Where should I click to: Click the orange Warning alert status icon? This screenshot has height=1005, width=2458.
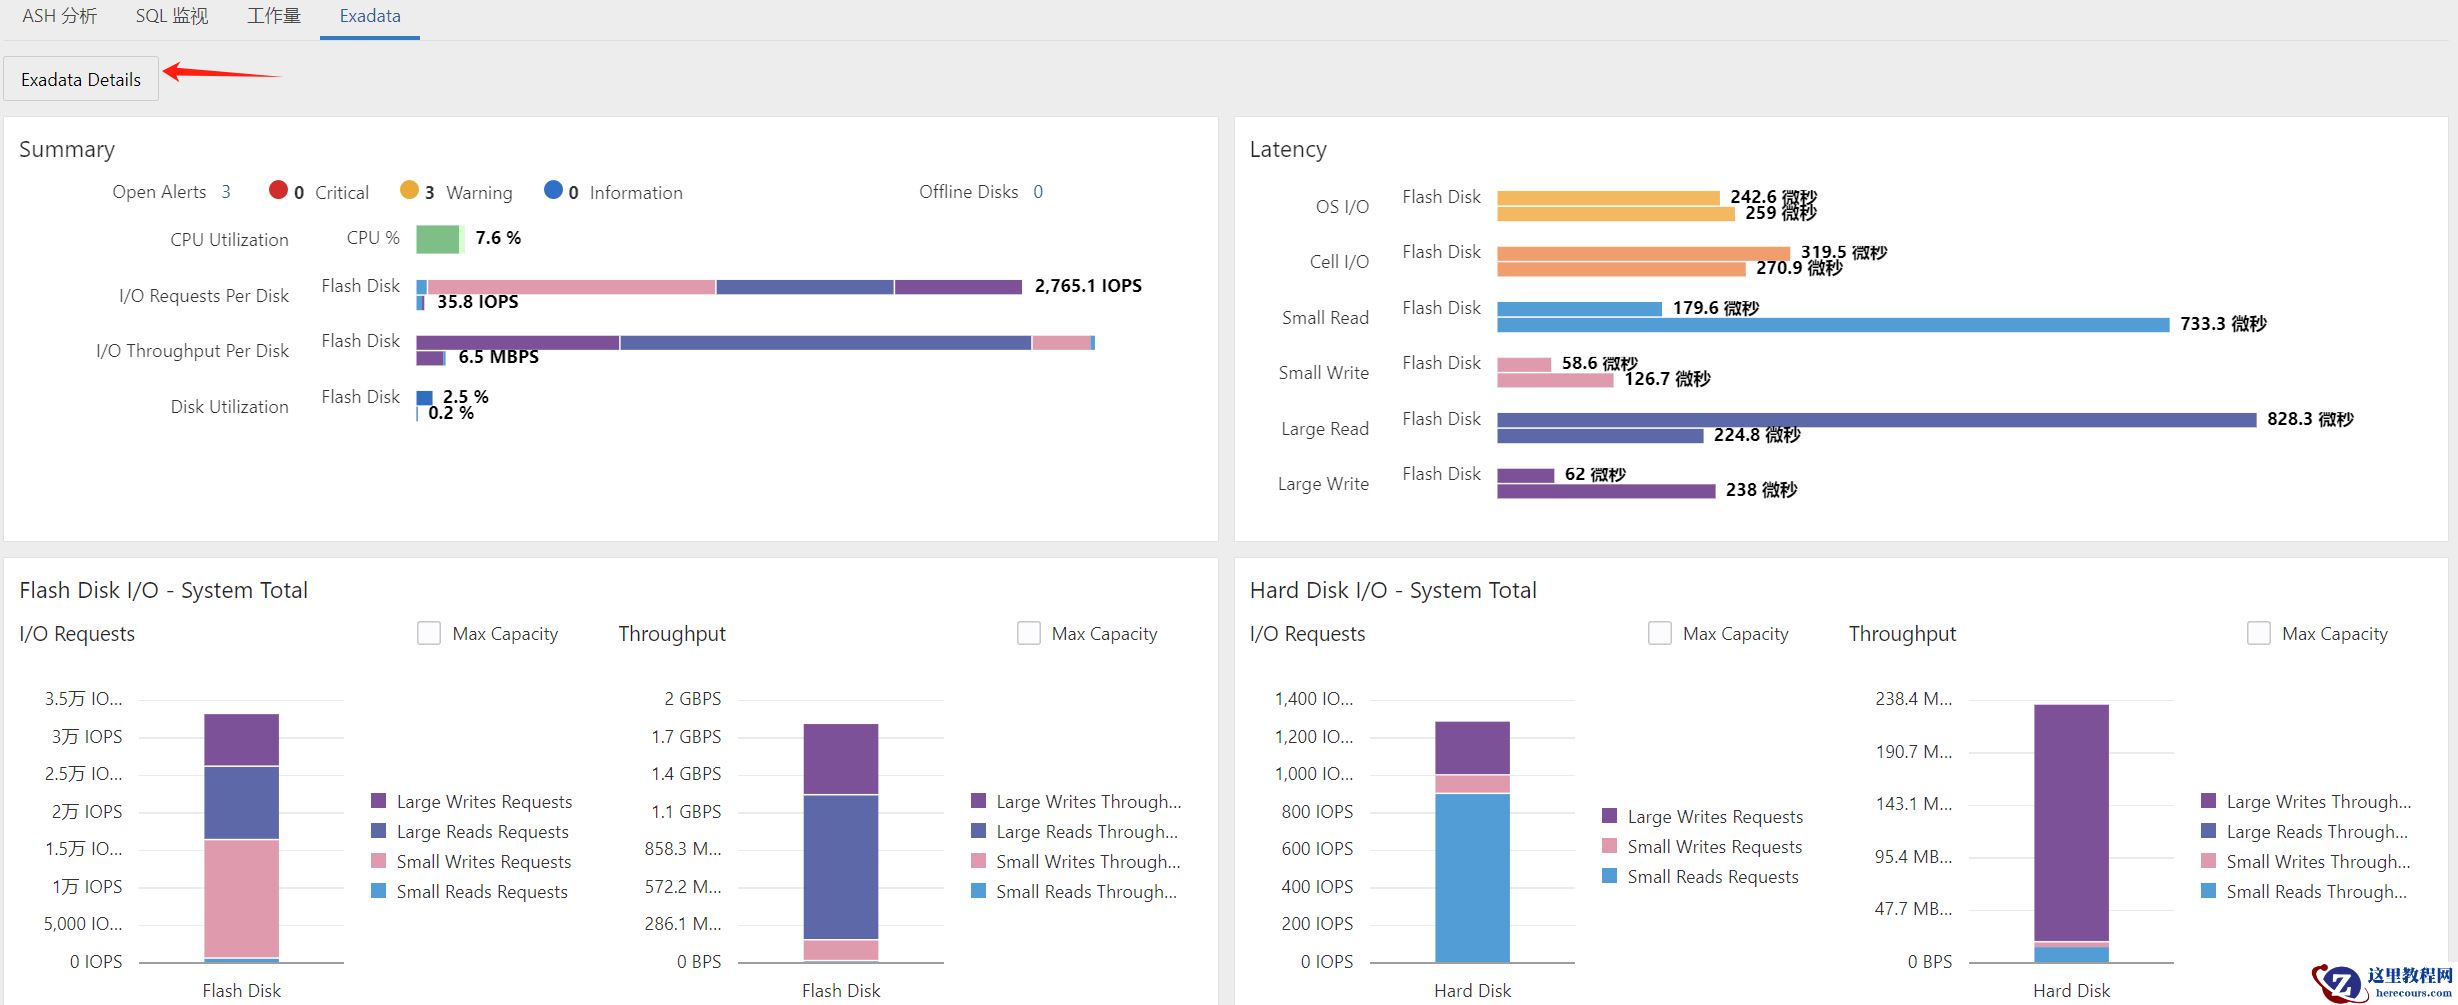tap(409, 190)
